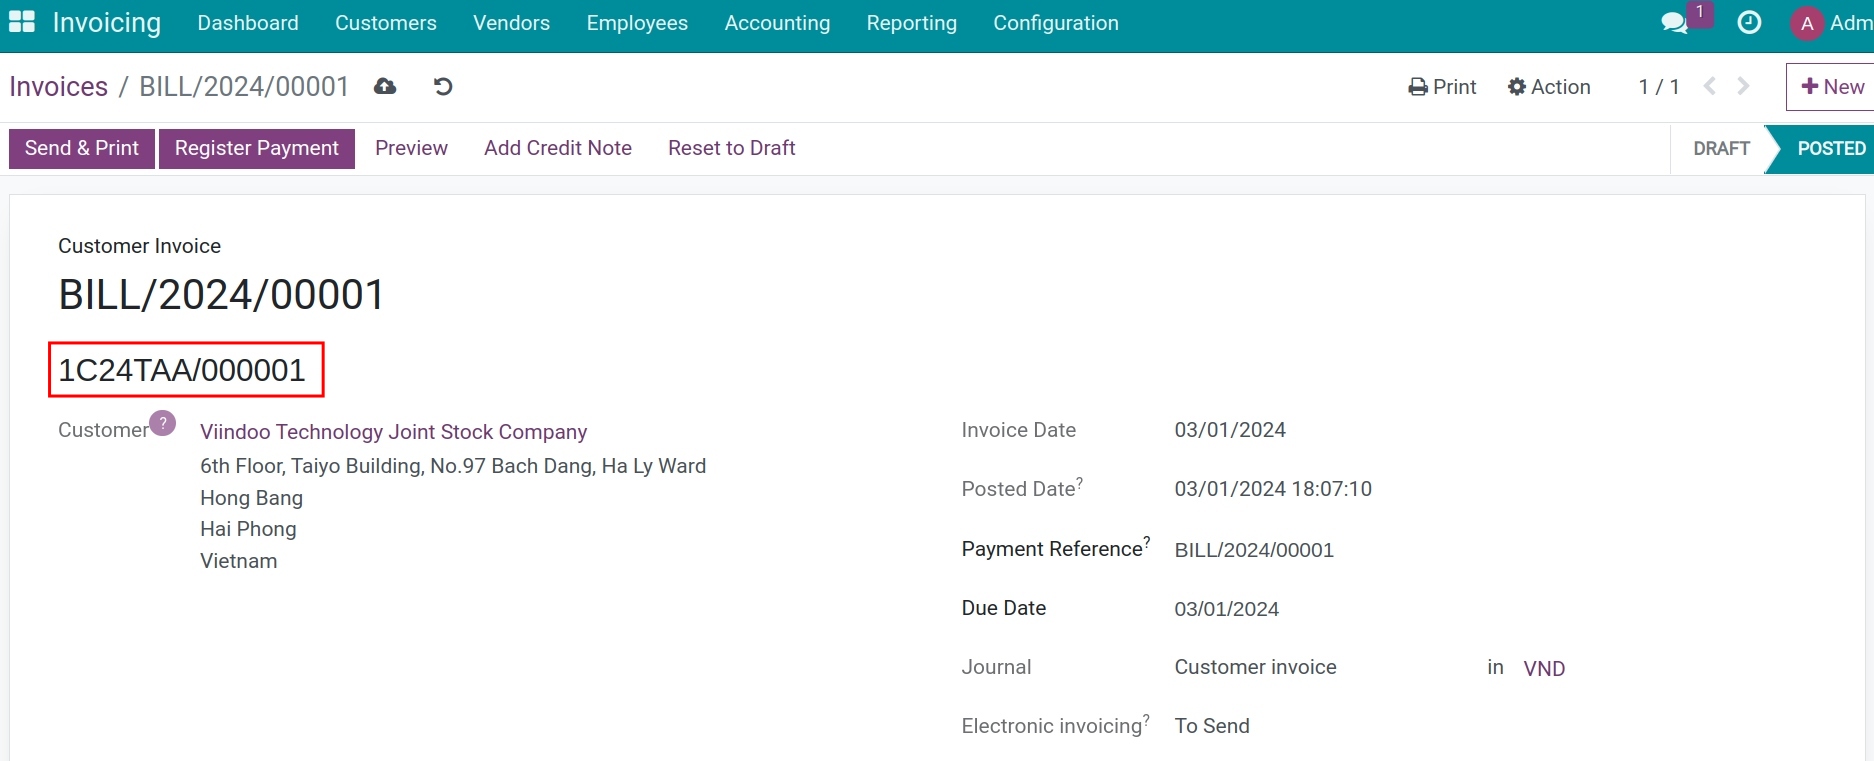Click the cloud save icon

(385, 87)
